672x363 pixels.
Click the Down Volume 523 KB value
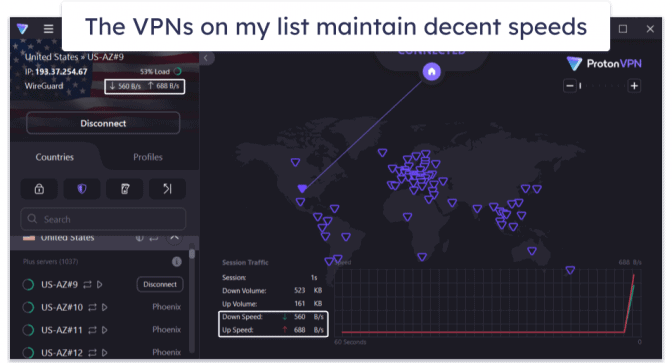coord(308,291)
